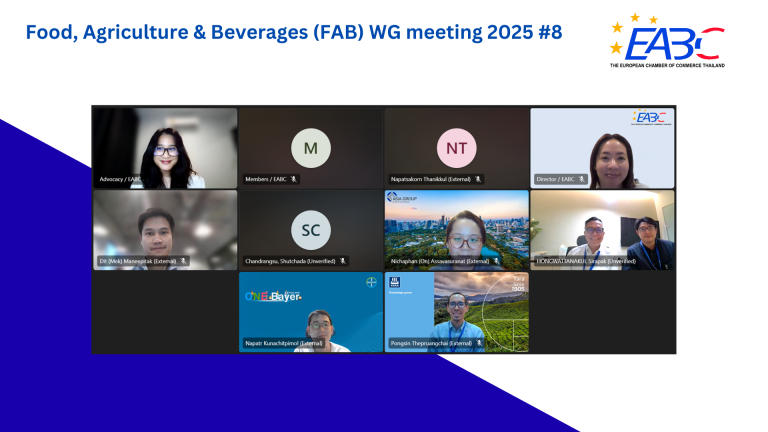Image resolution: width=768 pixels, height=432 pixels.
Task: Select the M avatar circle
Action: (311, 148)
